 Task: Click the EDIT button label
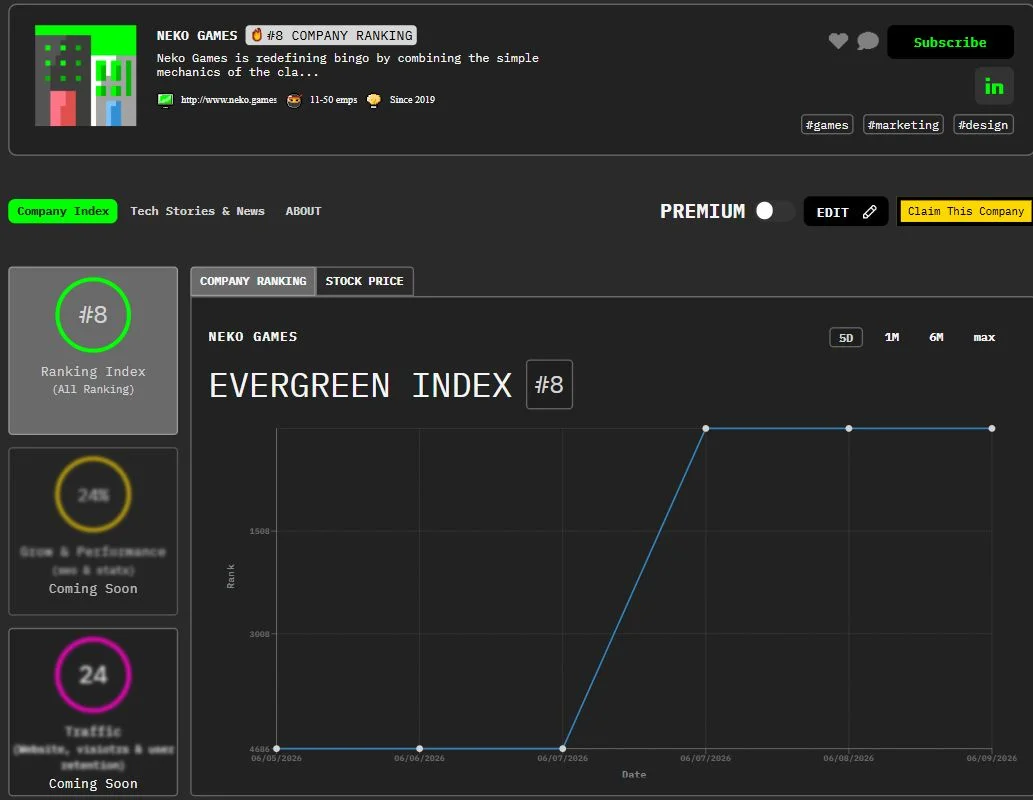click(832, 212)
